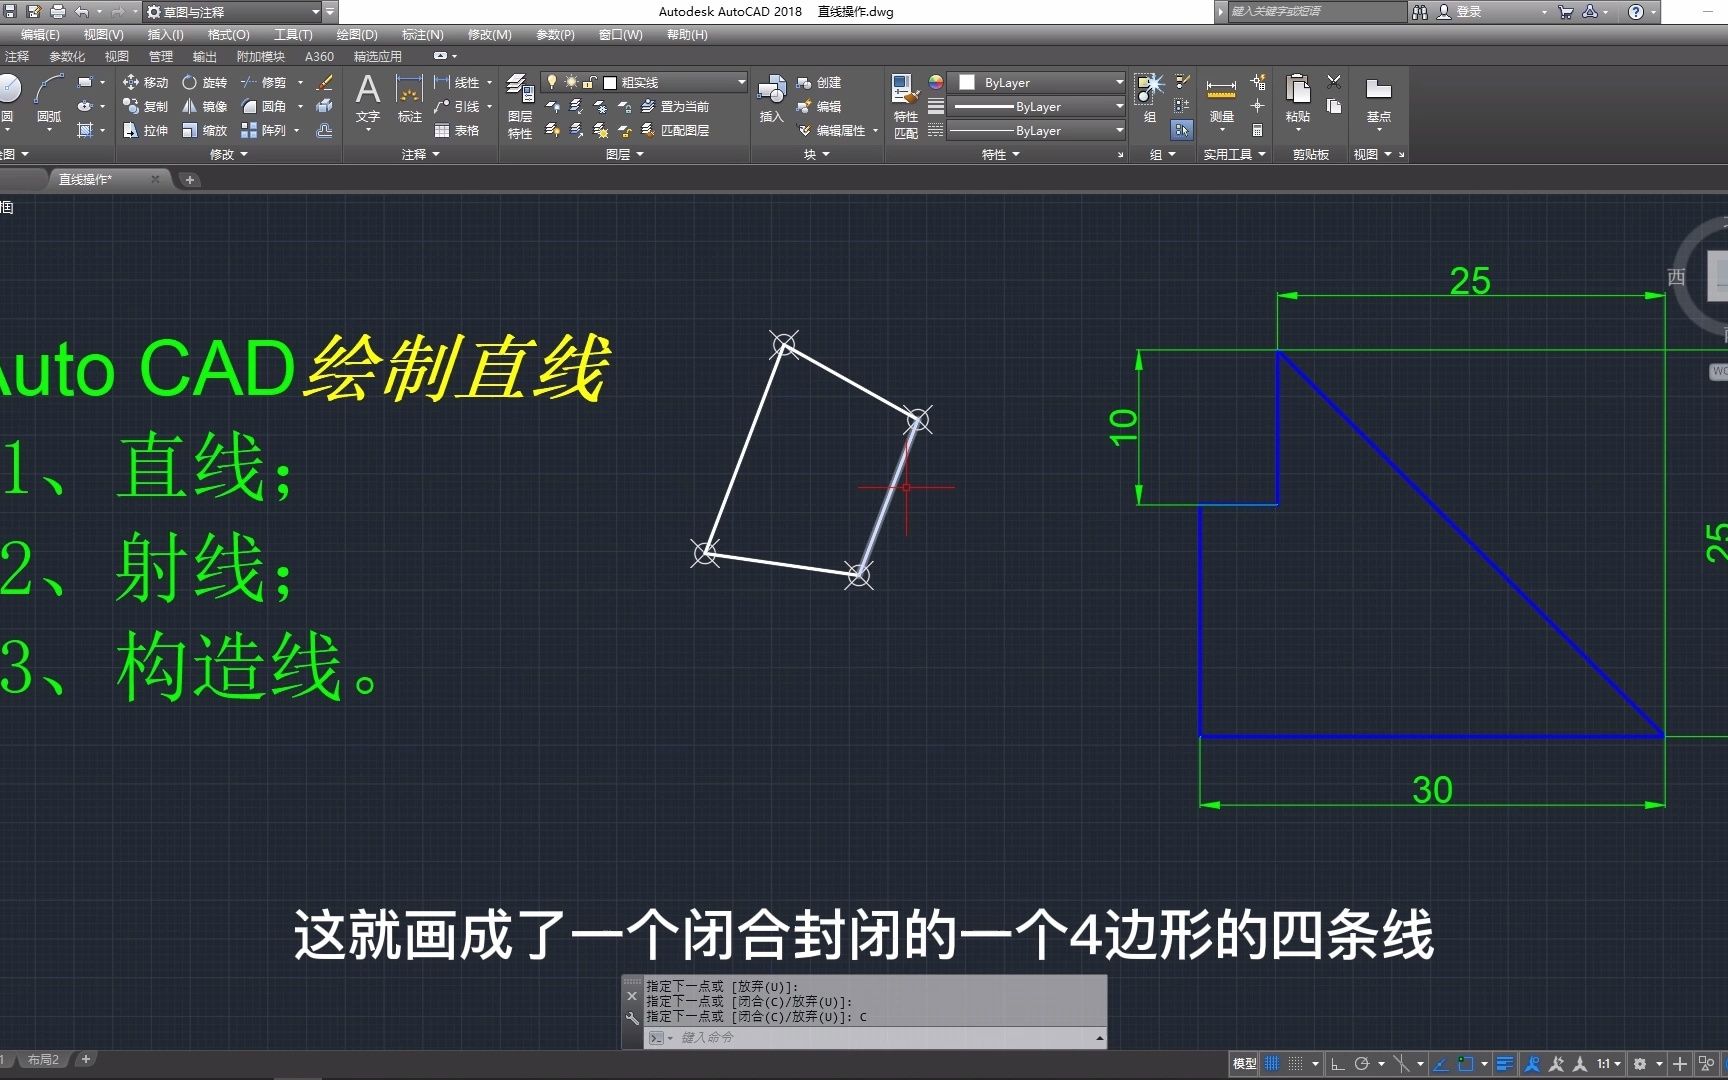Toggle polar tracking in status bar
The image size is (1728, 1080).
click(1361, 1064)
